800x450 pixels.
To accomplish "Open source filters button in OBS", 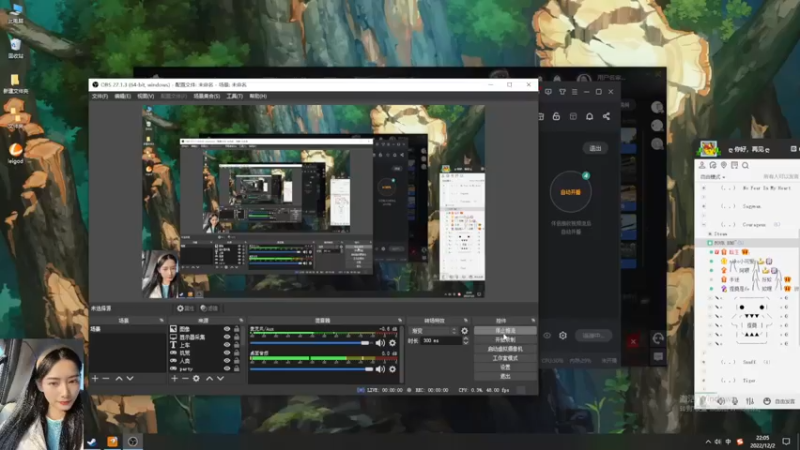I will click(x=209, y=308).
